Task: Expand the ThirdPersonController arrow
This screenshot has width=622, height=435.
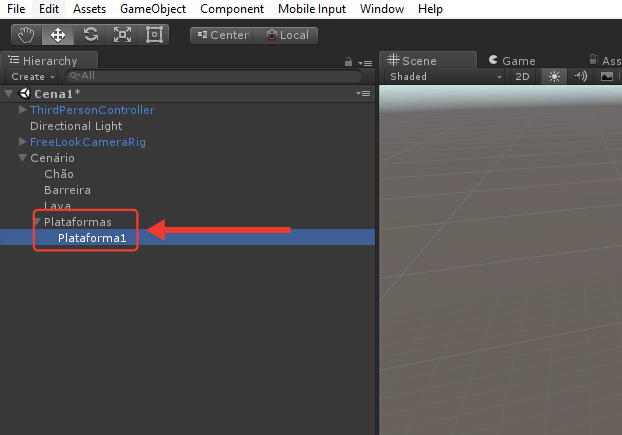Action: click(23, 109)
